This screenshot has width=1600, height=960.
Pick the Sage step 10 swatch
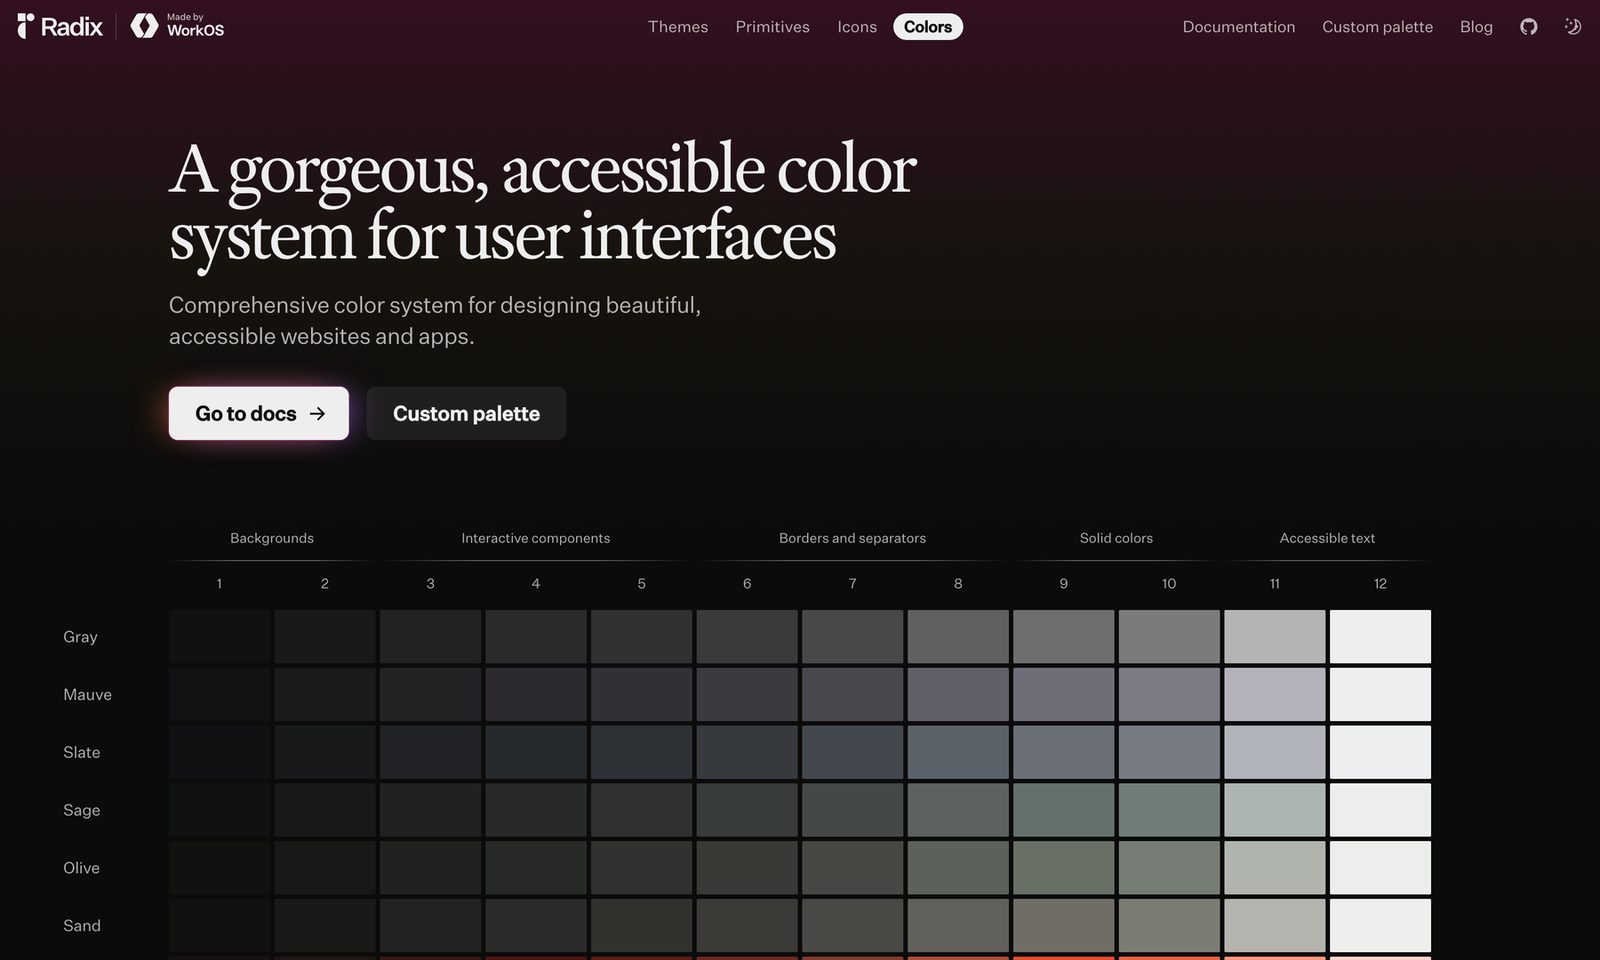coord(1169,810)
